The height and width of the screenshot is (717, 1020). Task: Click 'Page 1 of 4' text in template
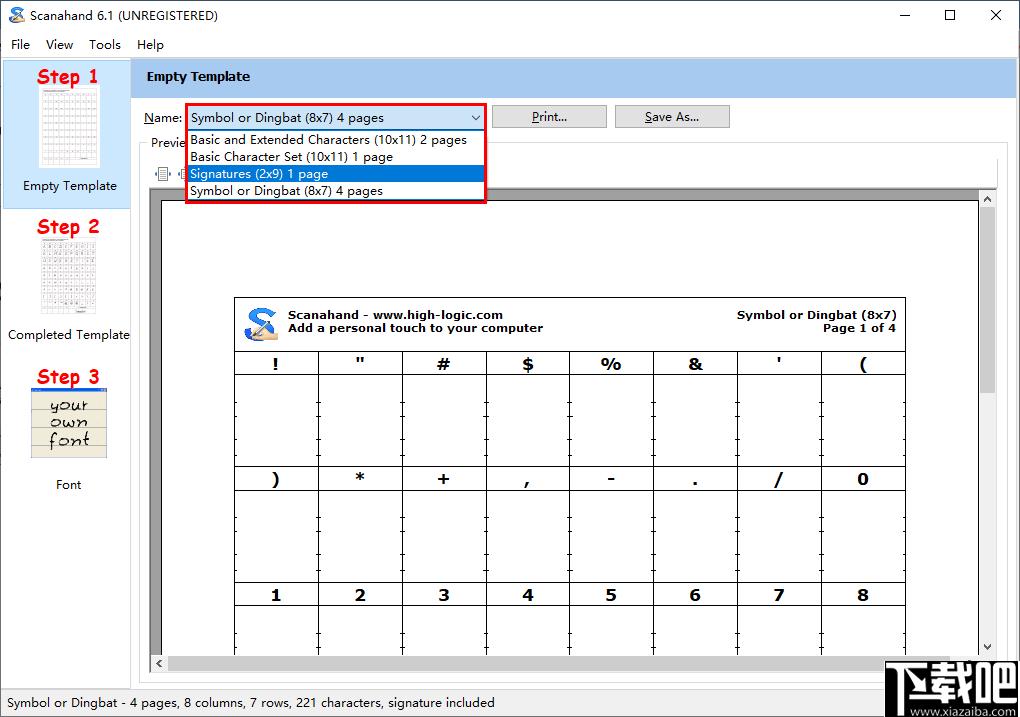point(859,328)
